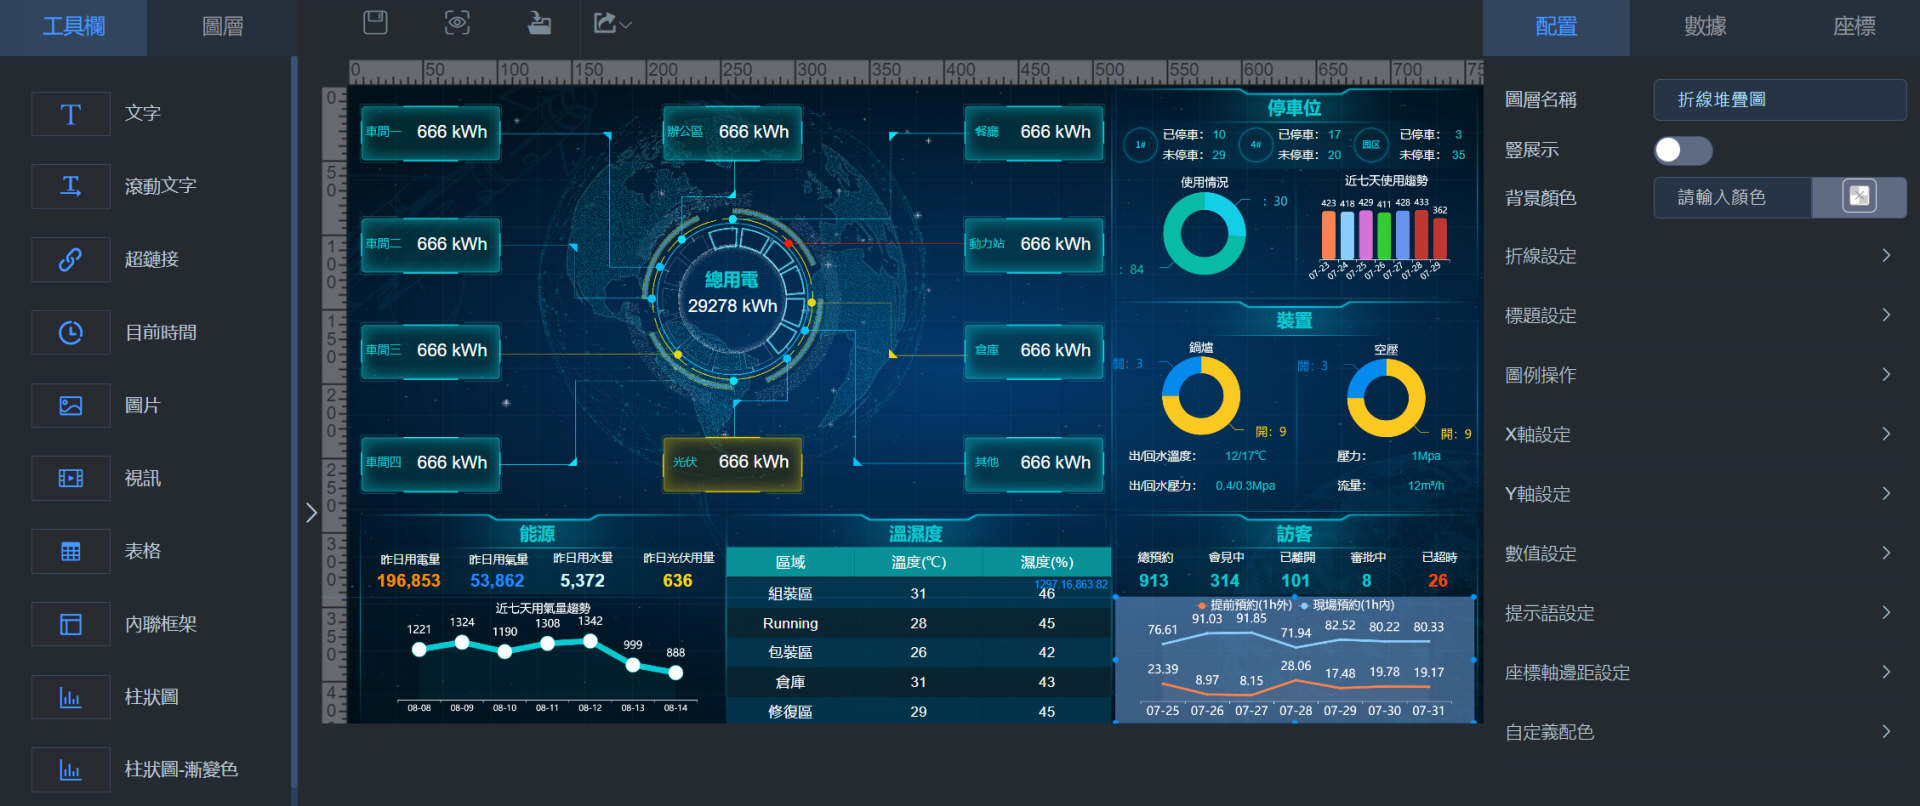This screenshot has height=806, width=1920.
Task: Open the 背景顏色 color picker swatch
Action: [1859, 197]
